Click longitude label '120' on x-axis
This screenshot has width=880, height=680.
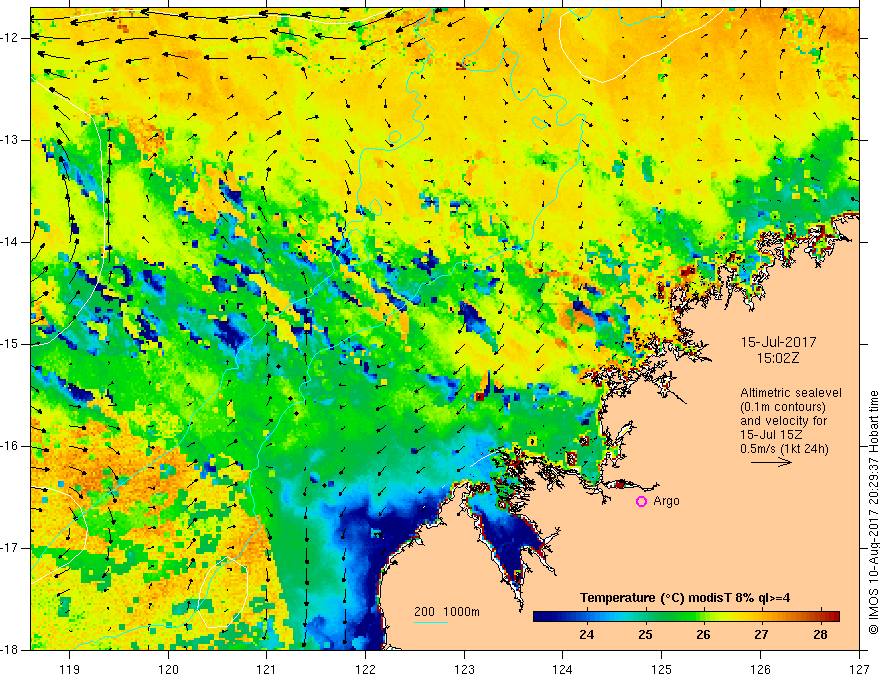tap(168, 669)
